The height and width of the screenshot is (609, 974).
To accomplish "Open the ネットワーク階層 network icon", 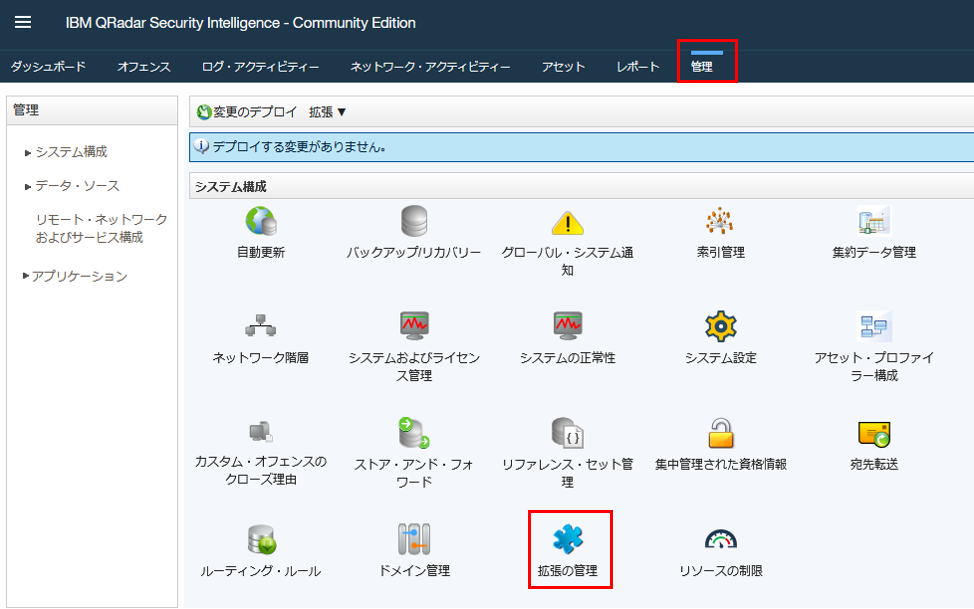I will coord(261,326).
